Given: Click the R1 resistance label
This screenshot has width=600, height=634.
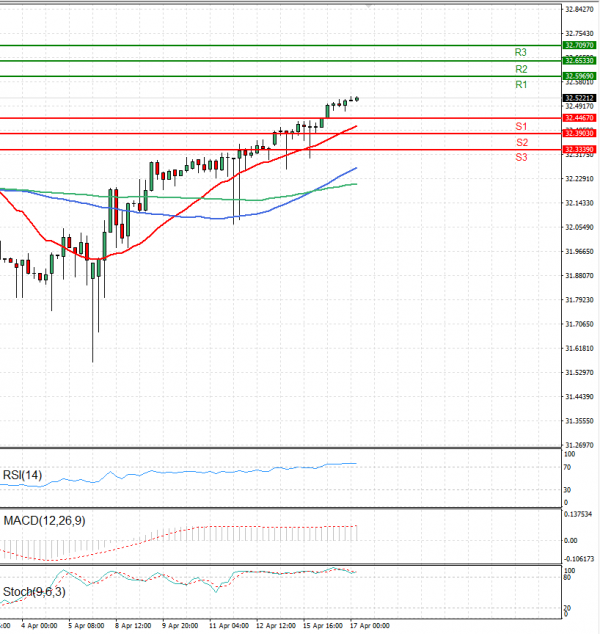Looking at the screenshot, I should [x=521, y=85].
